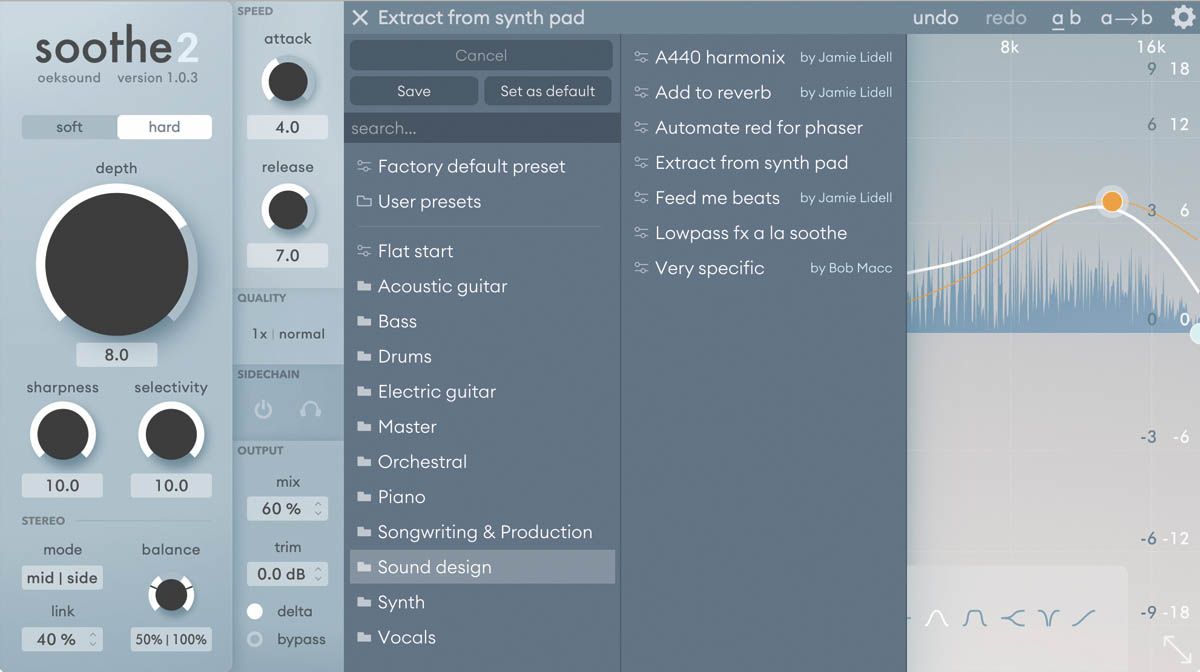Select the bell filter shape icon
This screenshot has width=1200, height=672.
point(936,619)
